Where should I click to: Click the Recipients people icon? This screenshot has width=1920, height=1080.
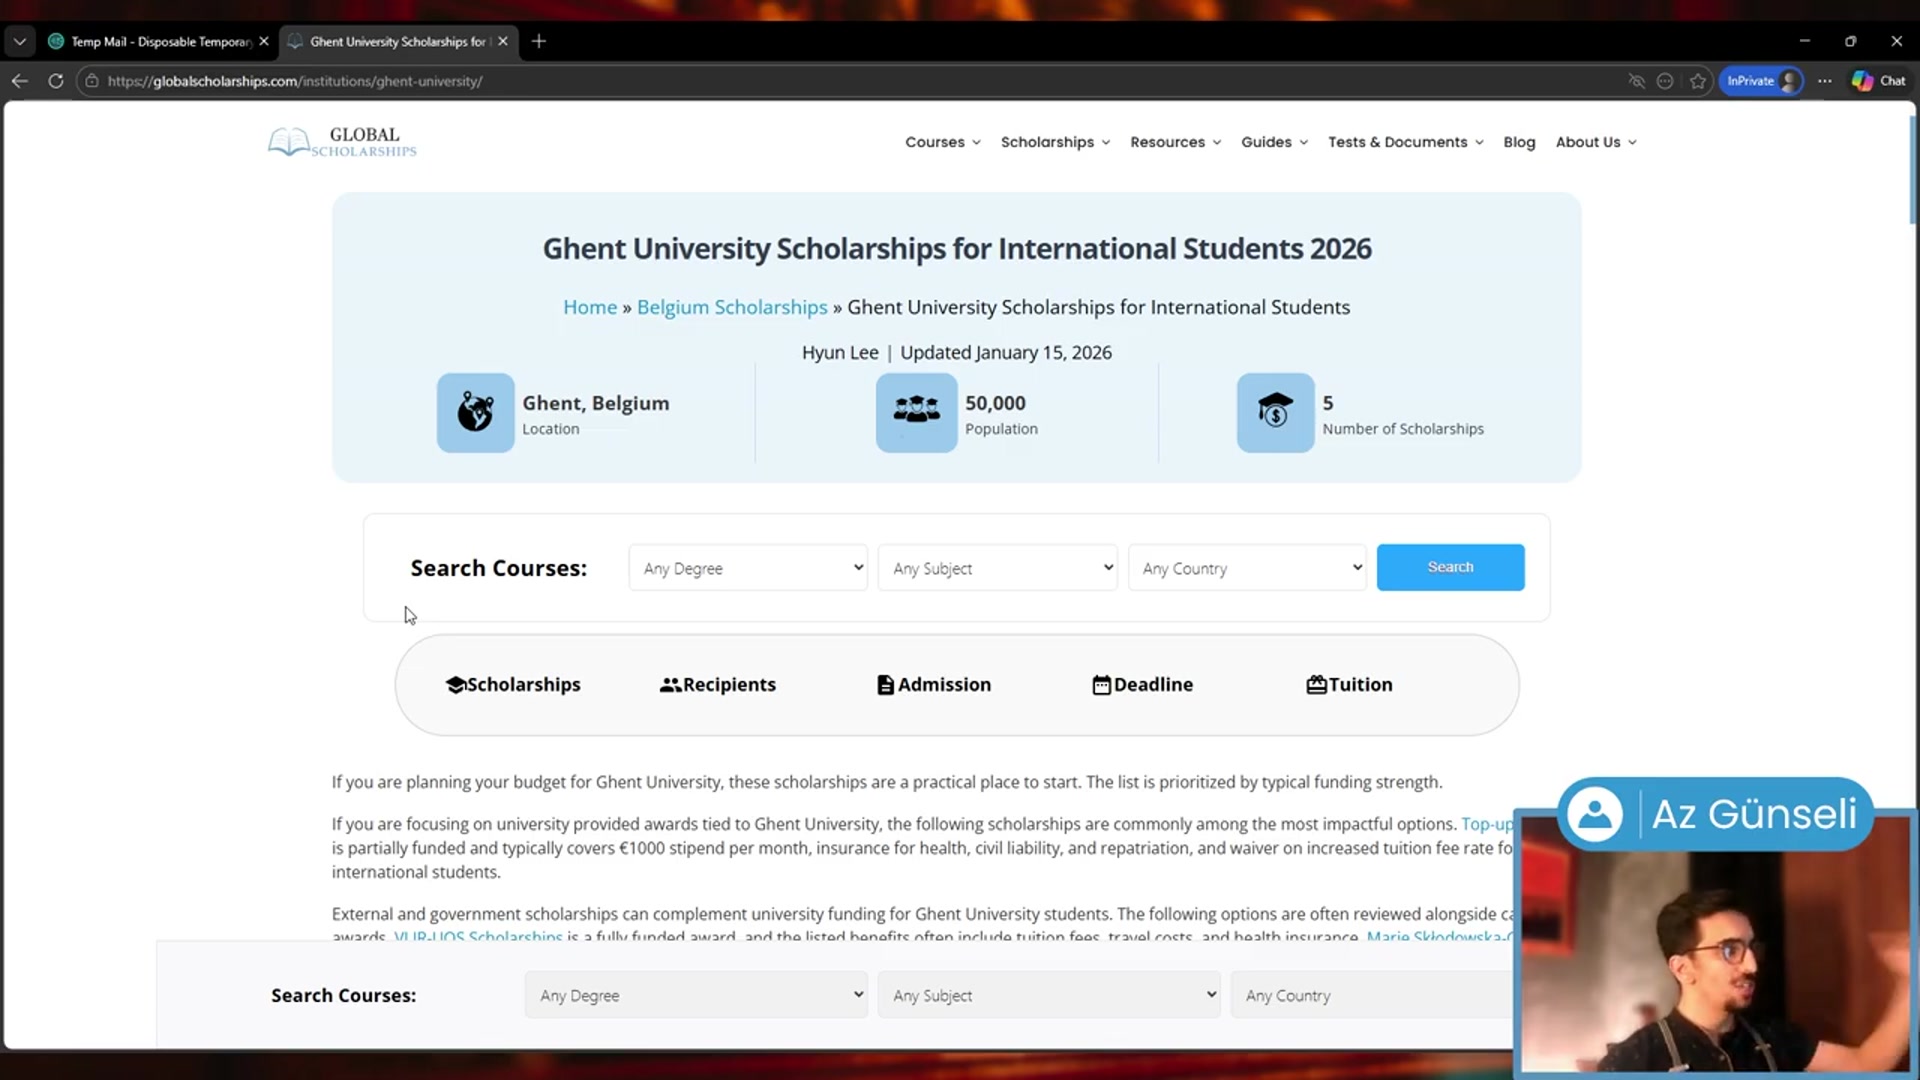click(x=669, y=684)
